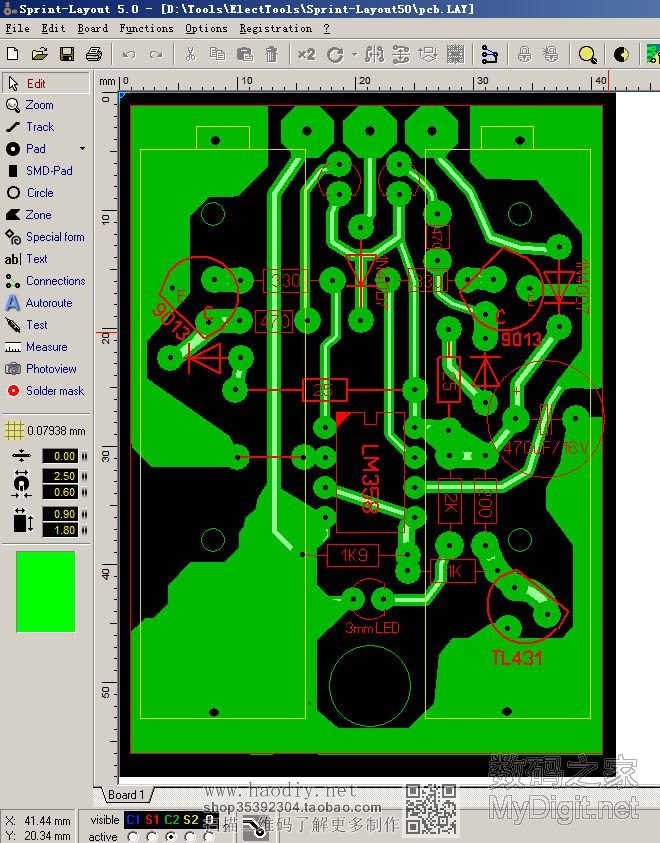Activate the Autoroute tool

tap(48, 303)
